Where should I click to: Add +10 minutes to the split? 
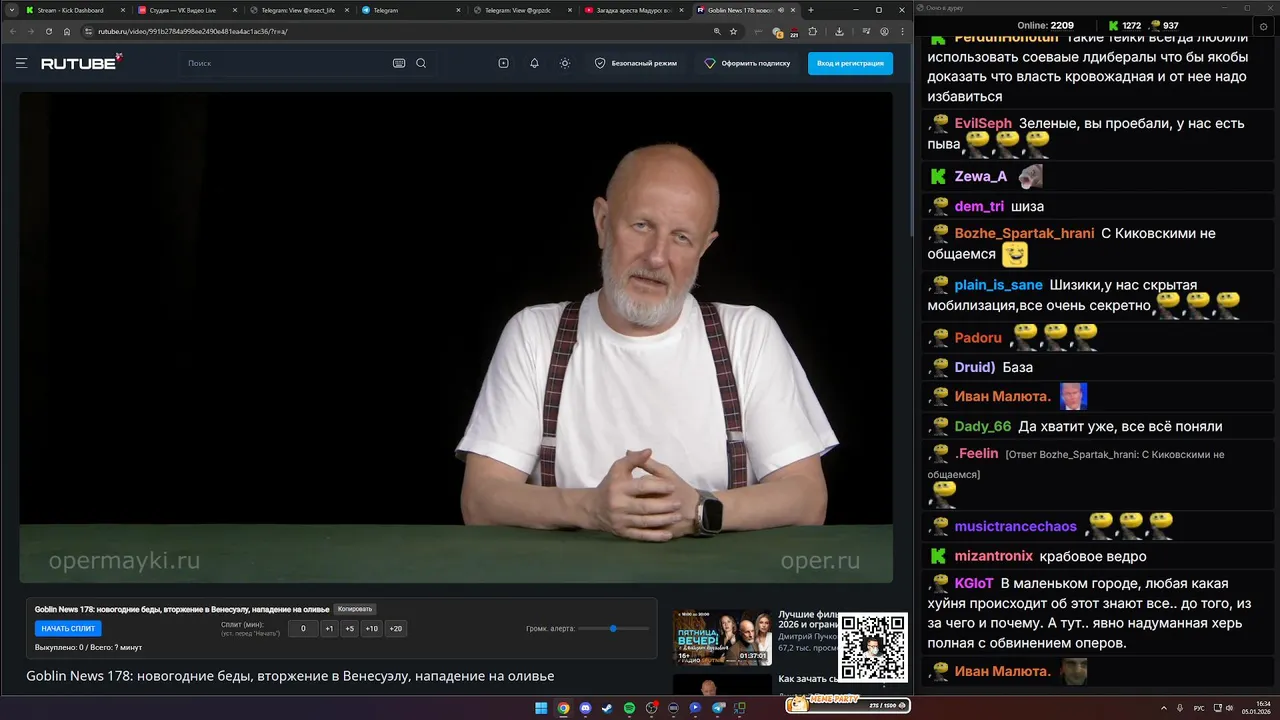(x=372, y=629)
